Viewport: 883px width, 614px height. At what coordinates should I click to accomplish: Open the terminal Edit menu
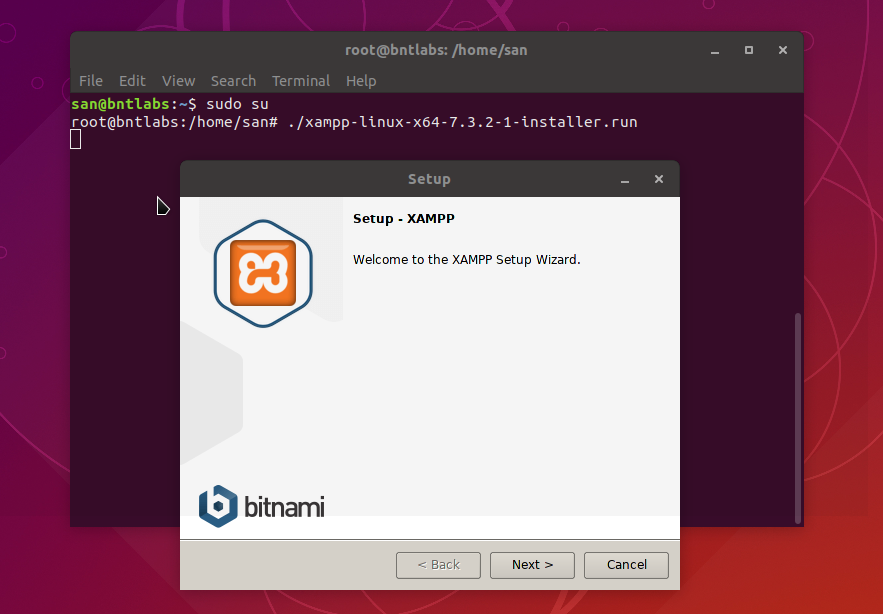pos(132,81)
